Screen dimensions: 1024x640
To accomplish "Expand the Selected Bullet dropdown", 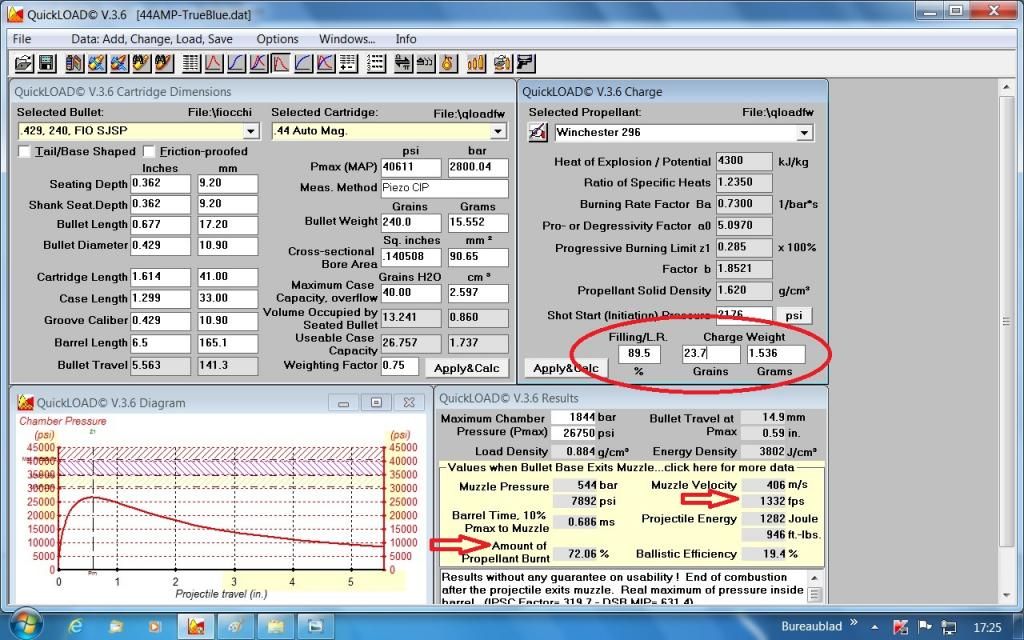I will pyautogui.click(x=250, y=131).
